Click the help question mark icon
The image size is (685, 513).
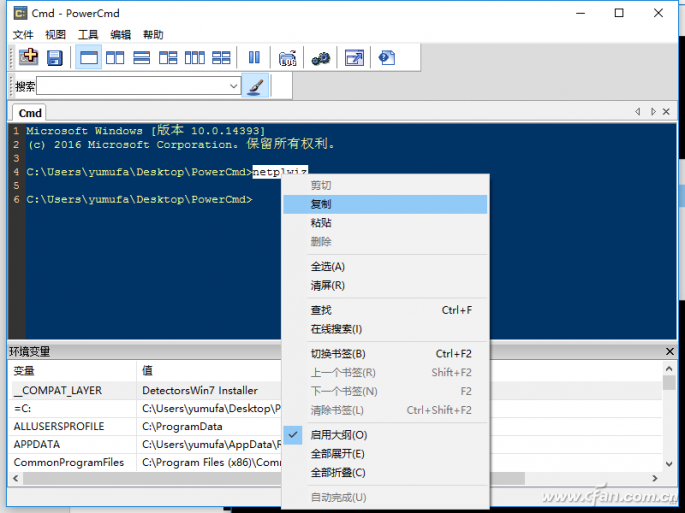pyautogui.click(x=387, y=58)
